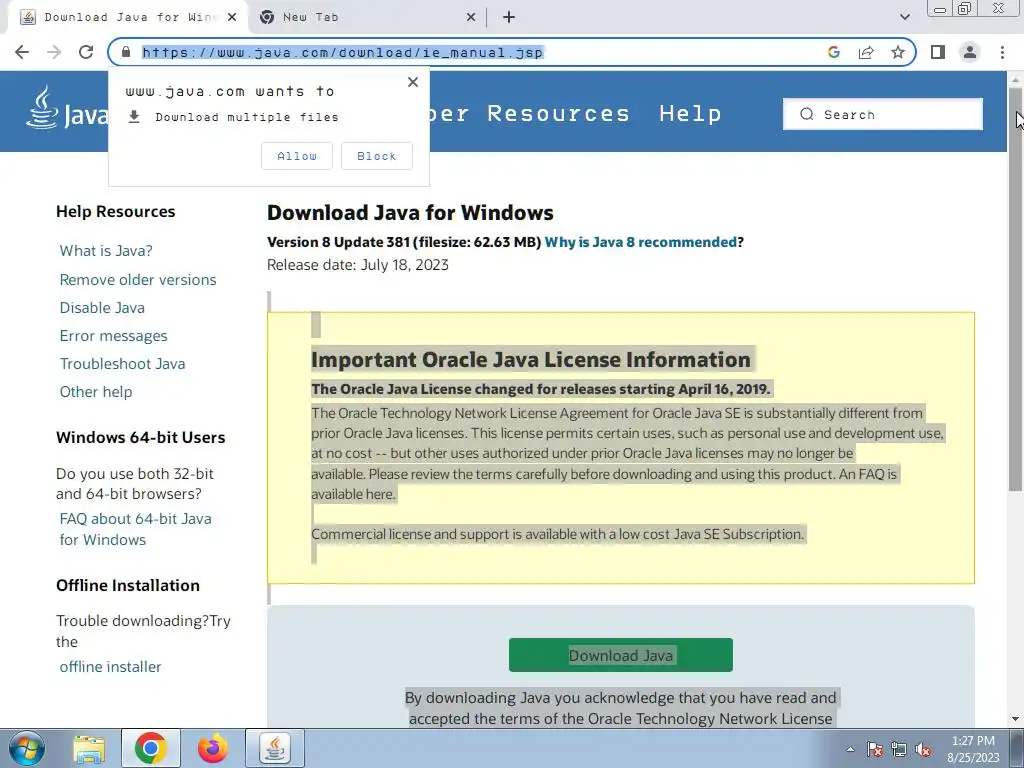Click the network tray icon
The image size is (1024, 768).
[899, 750]
